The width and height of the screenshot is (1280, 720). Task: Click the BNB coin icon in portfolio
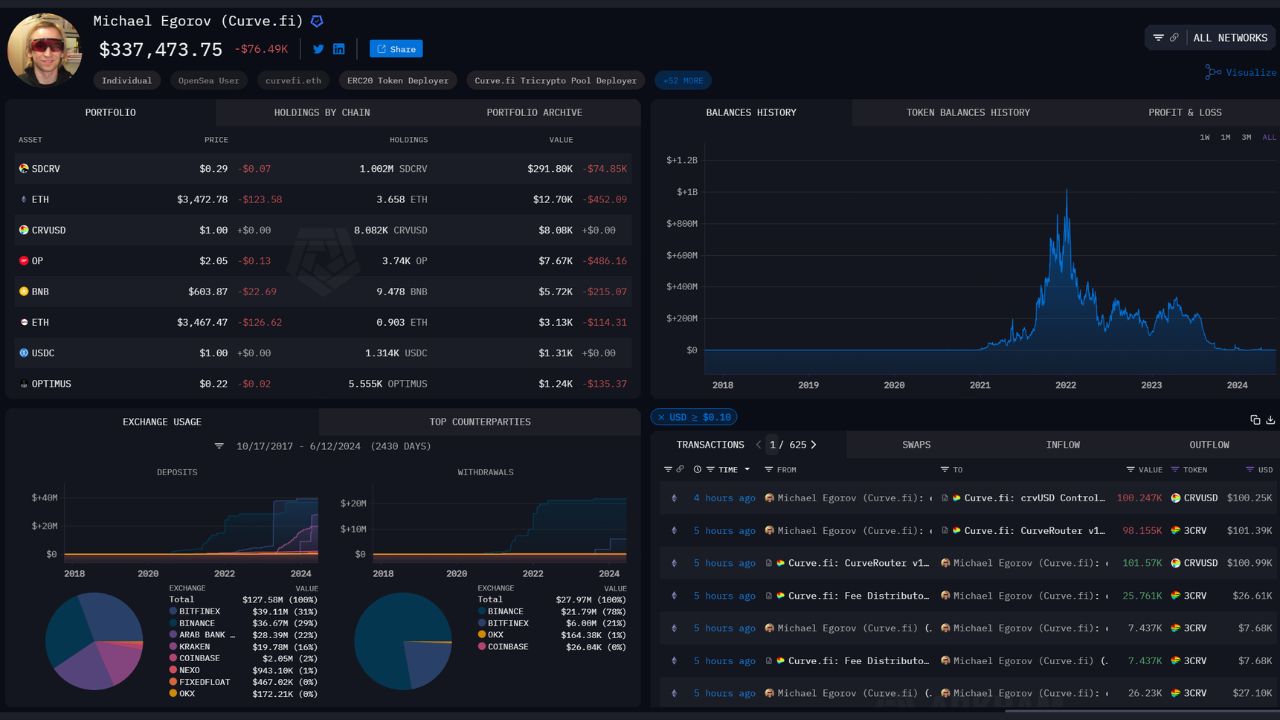[24, 292]
